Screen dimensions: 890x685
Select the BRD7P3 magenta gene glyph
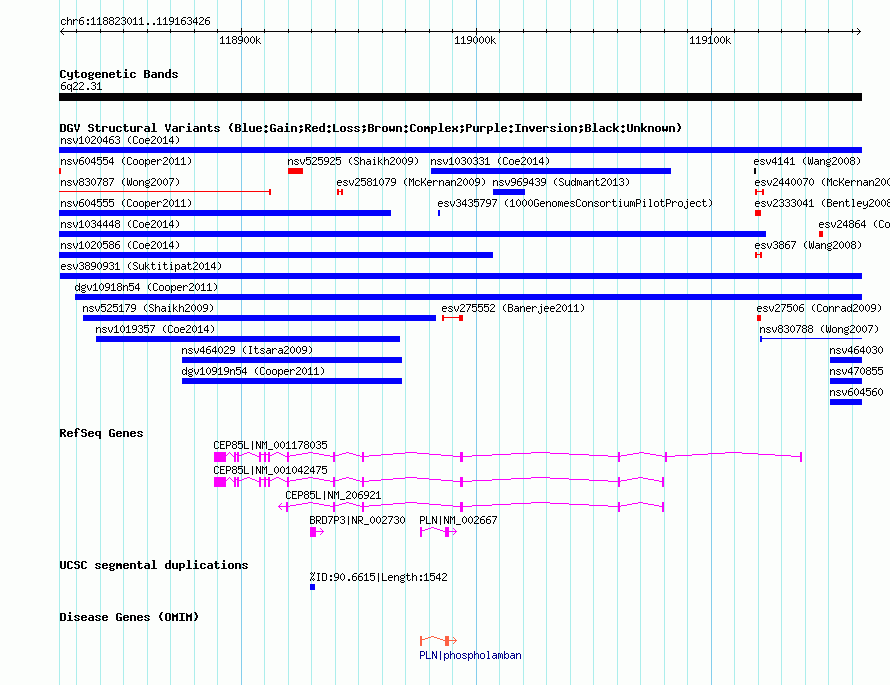[x=317, y=532]
